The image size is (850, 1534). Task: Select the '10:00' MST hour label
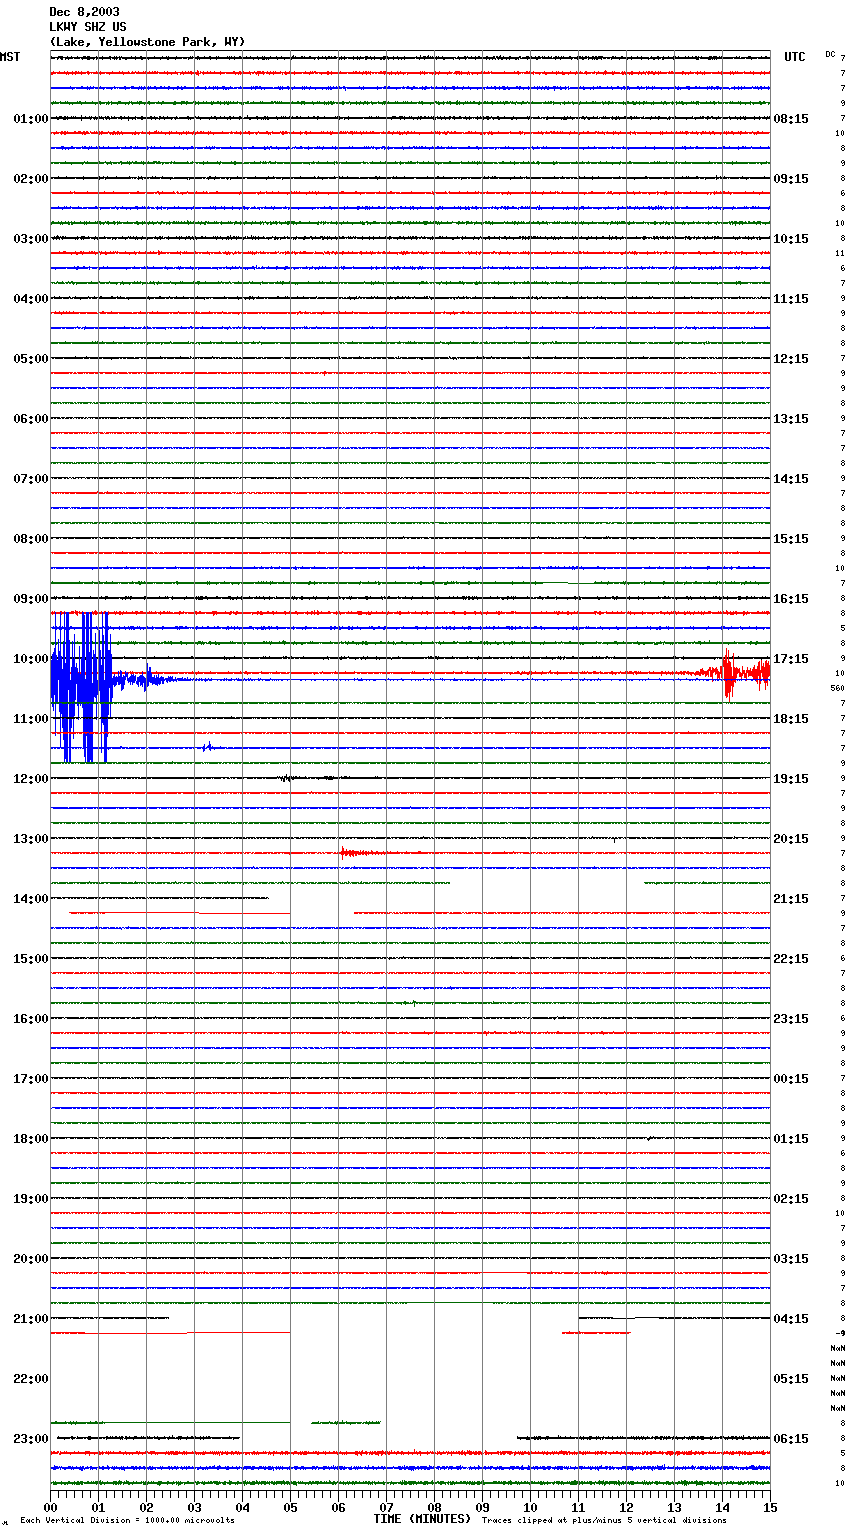(x=31, y=659)
